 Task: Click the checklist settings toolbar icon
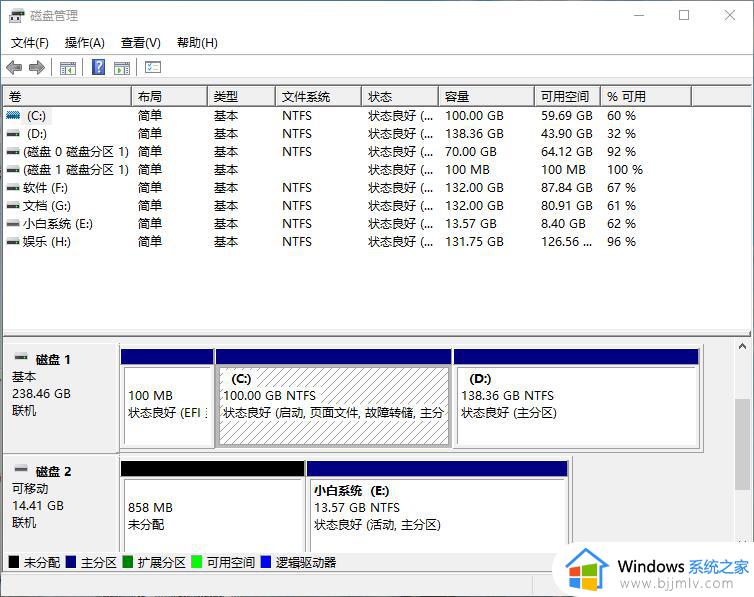tap(153, 67)
